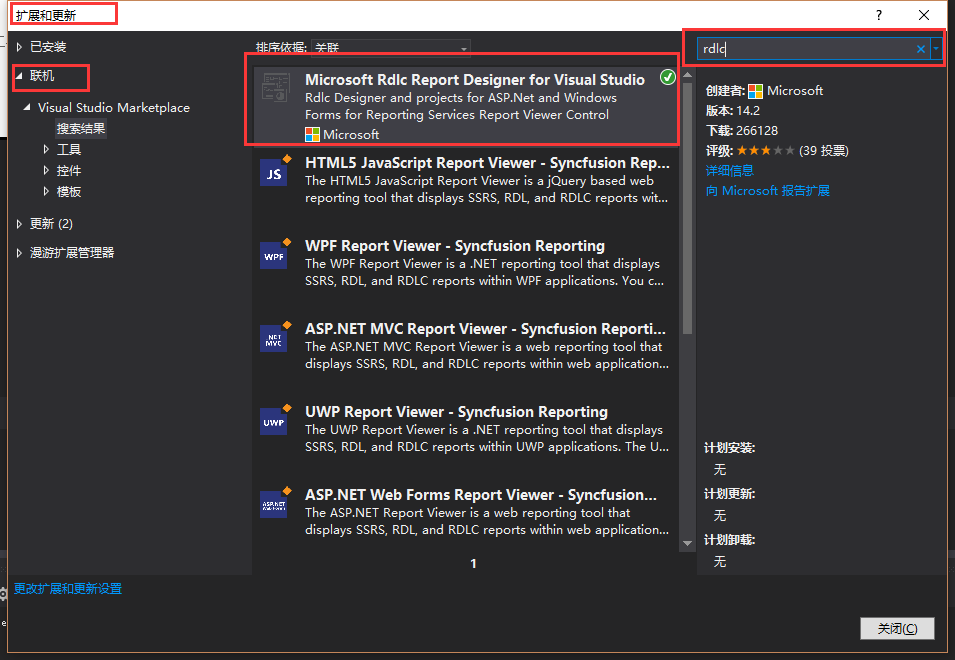Viewport: 955px width, 660px height.
Task: Click the rating stars in details pane
Action: [765, 150]
